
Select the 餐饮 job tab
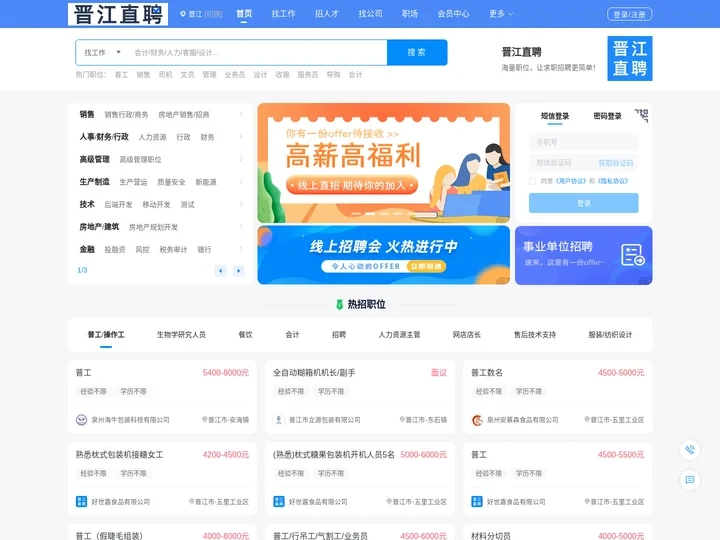coord(246,335)
